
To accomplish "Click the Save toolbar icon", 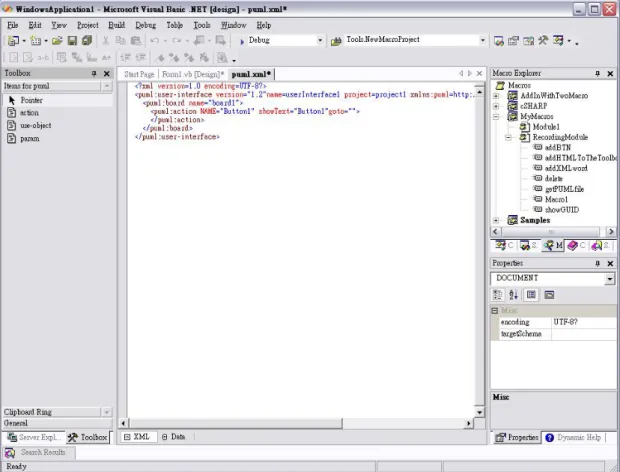I will [72, 40].
